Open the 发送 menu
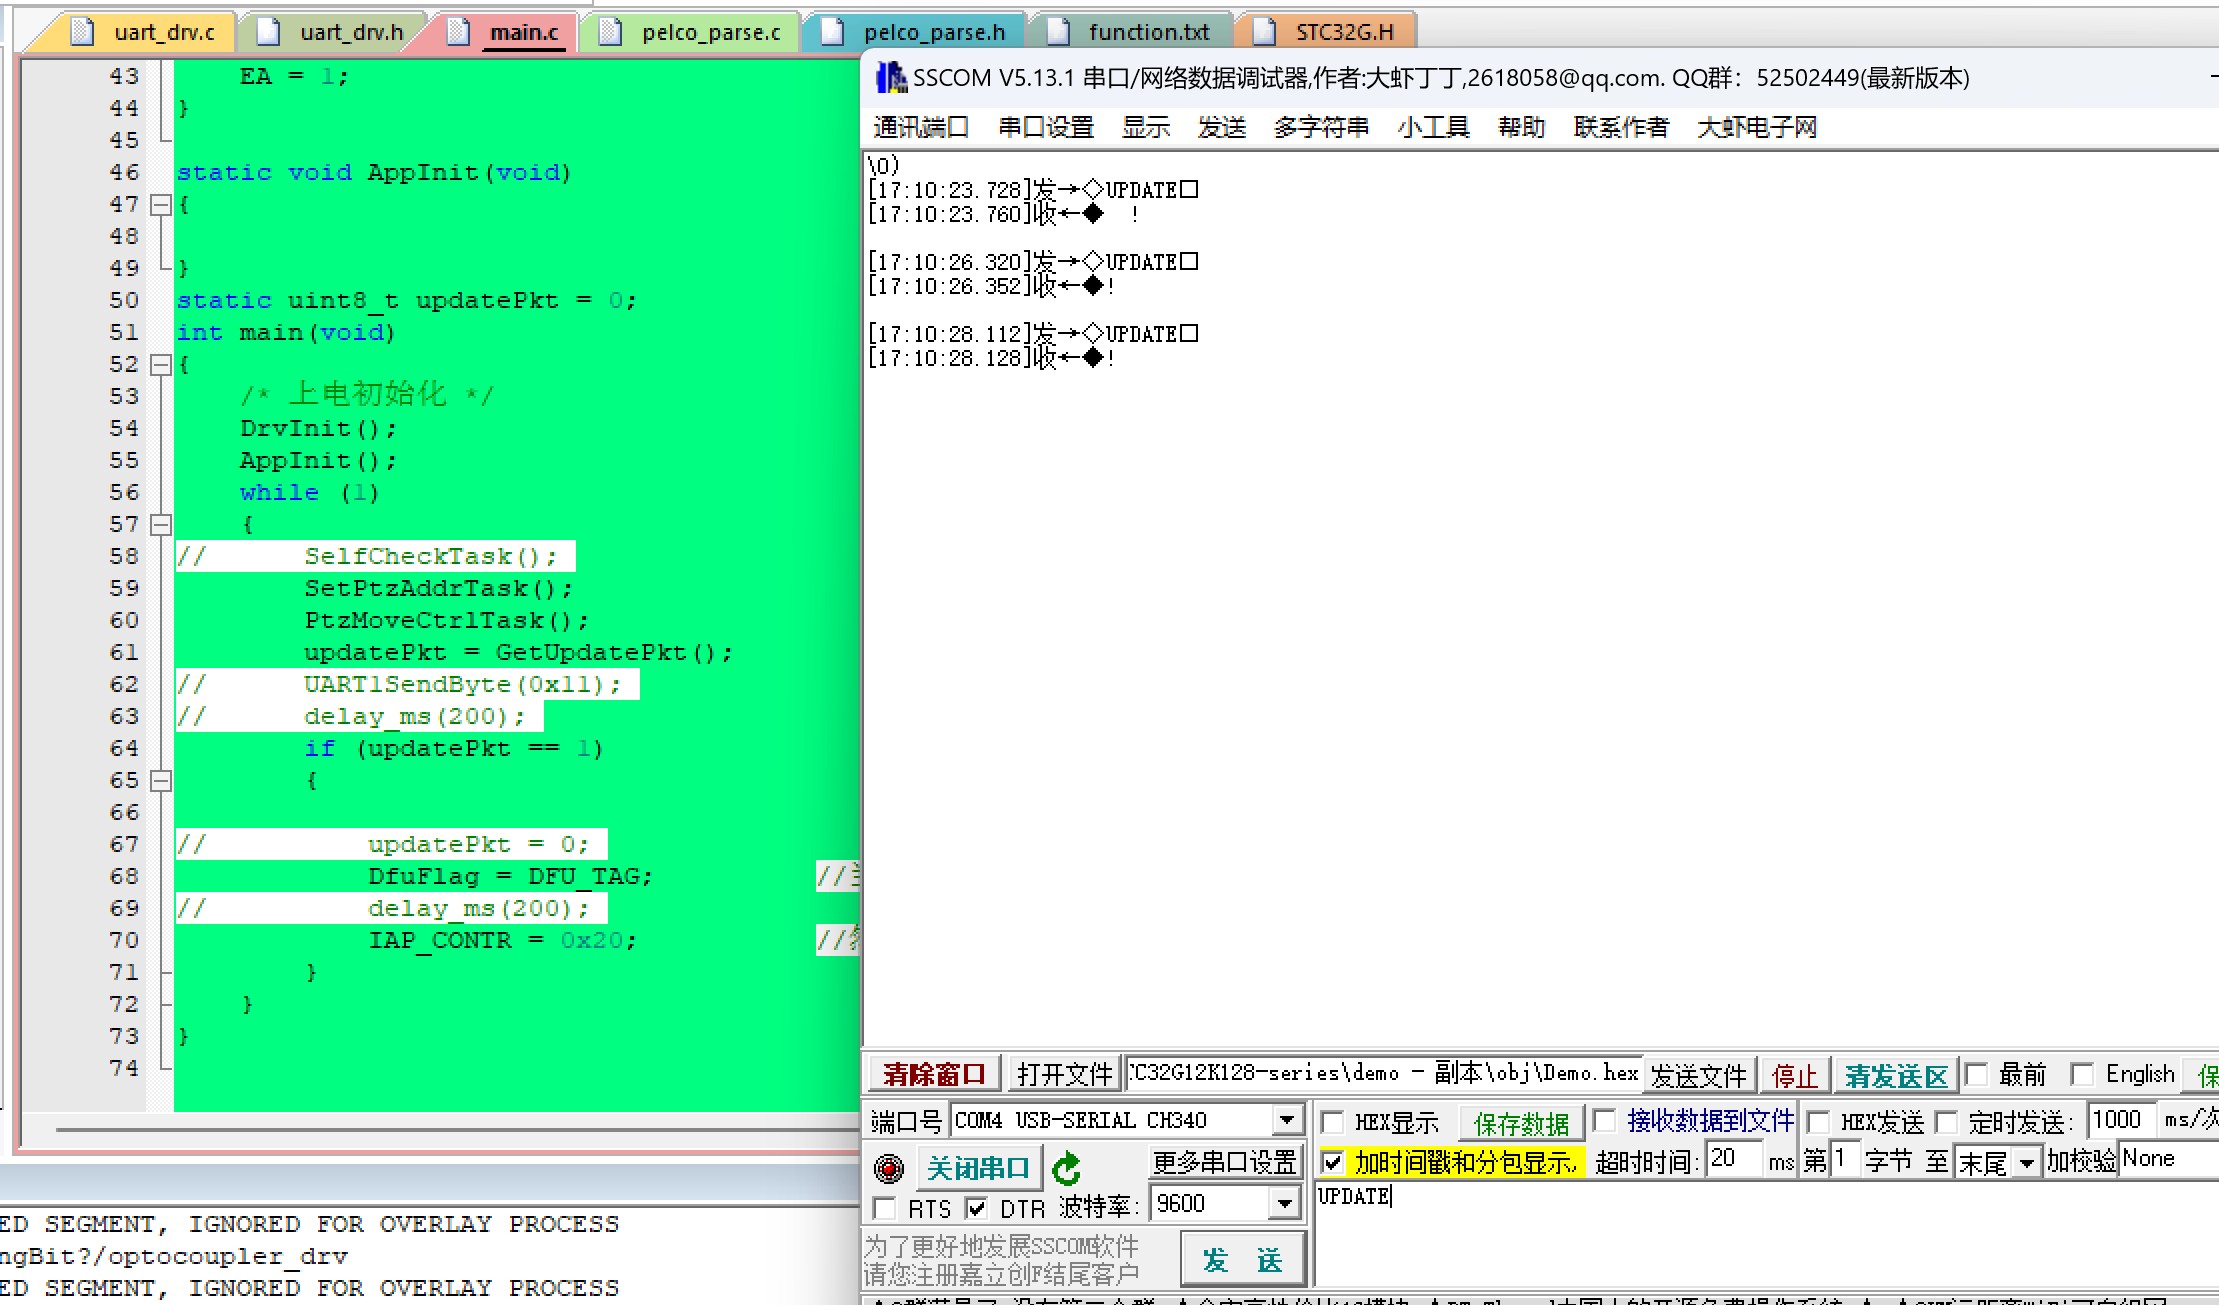This screenshot has width=2219, height=1305. 1222,127
